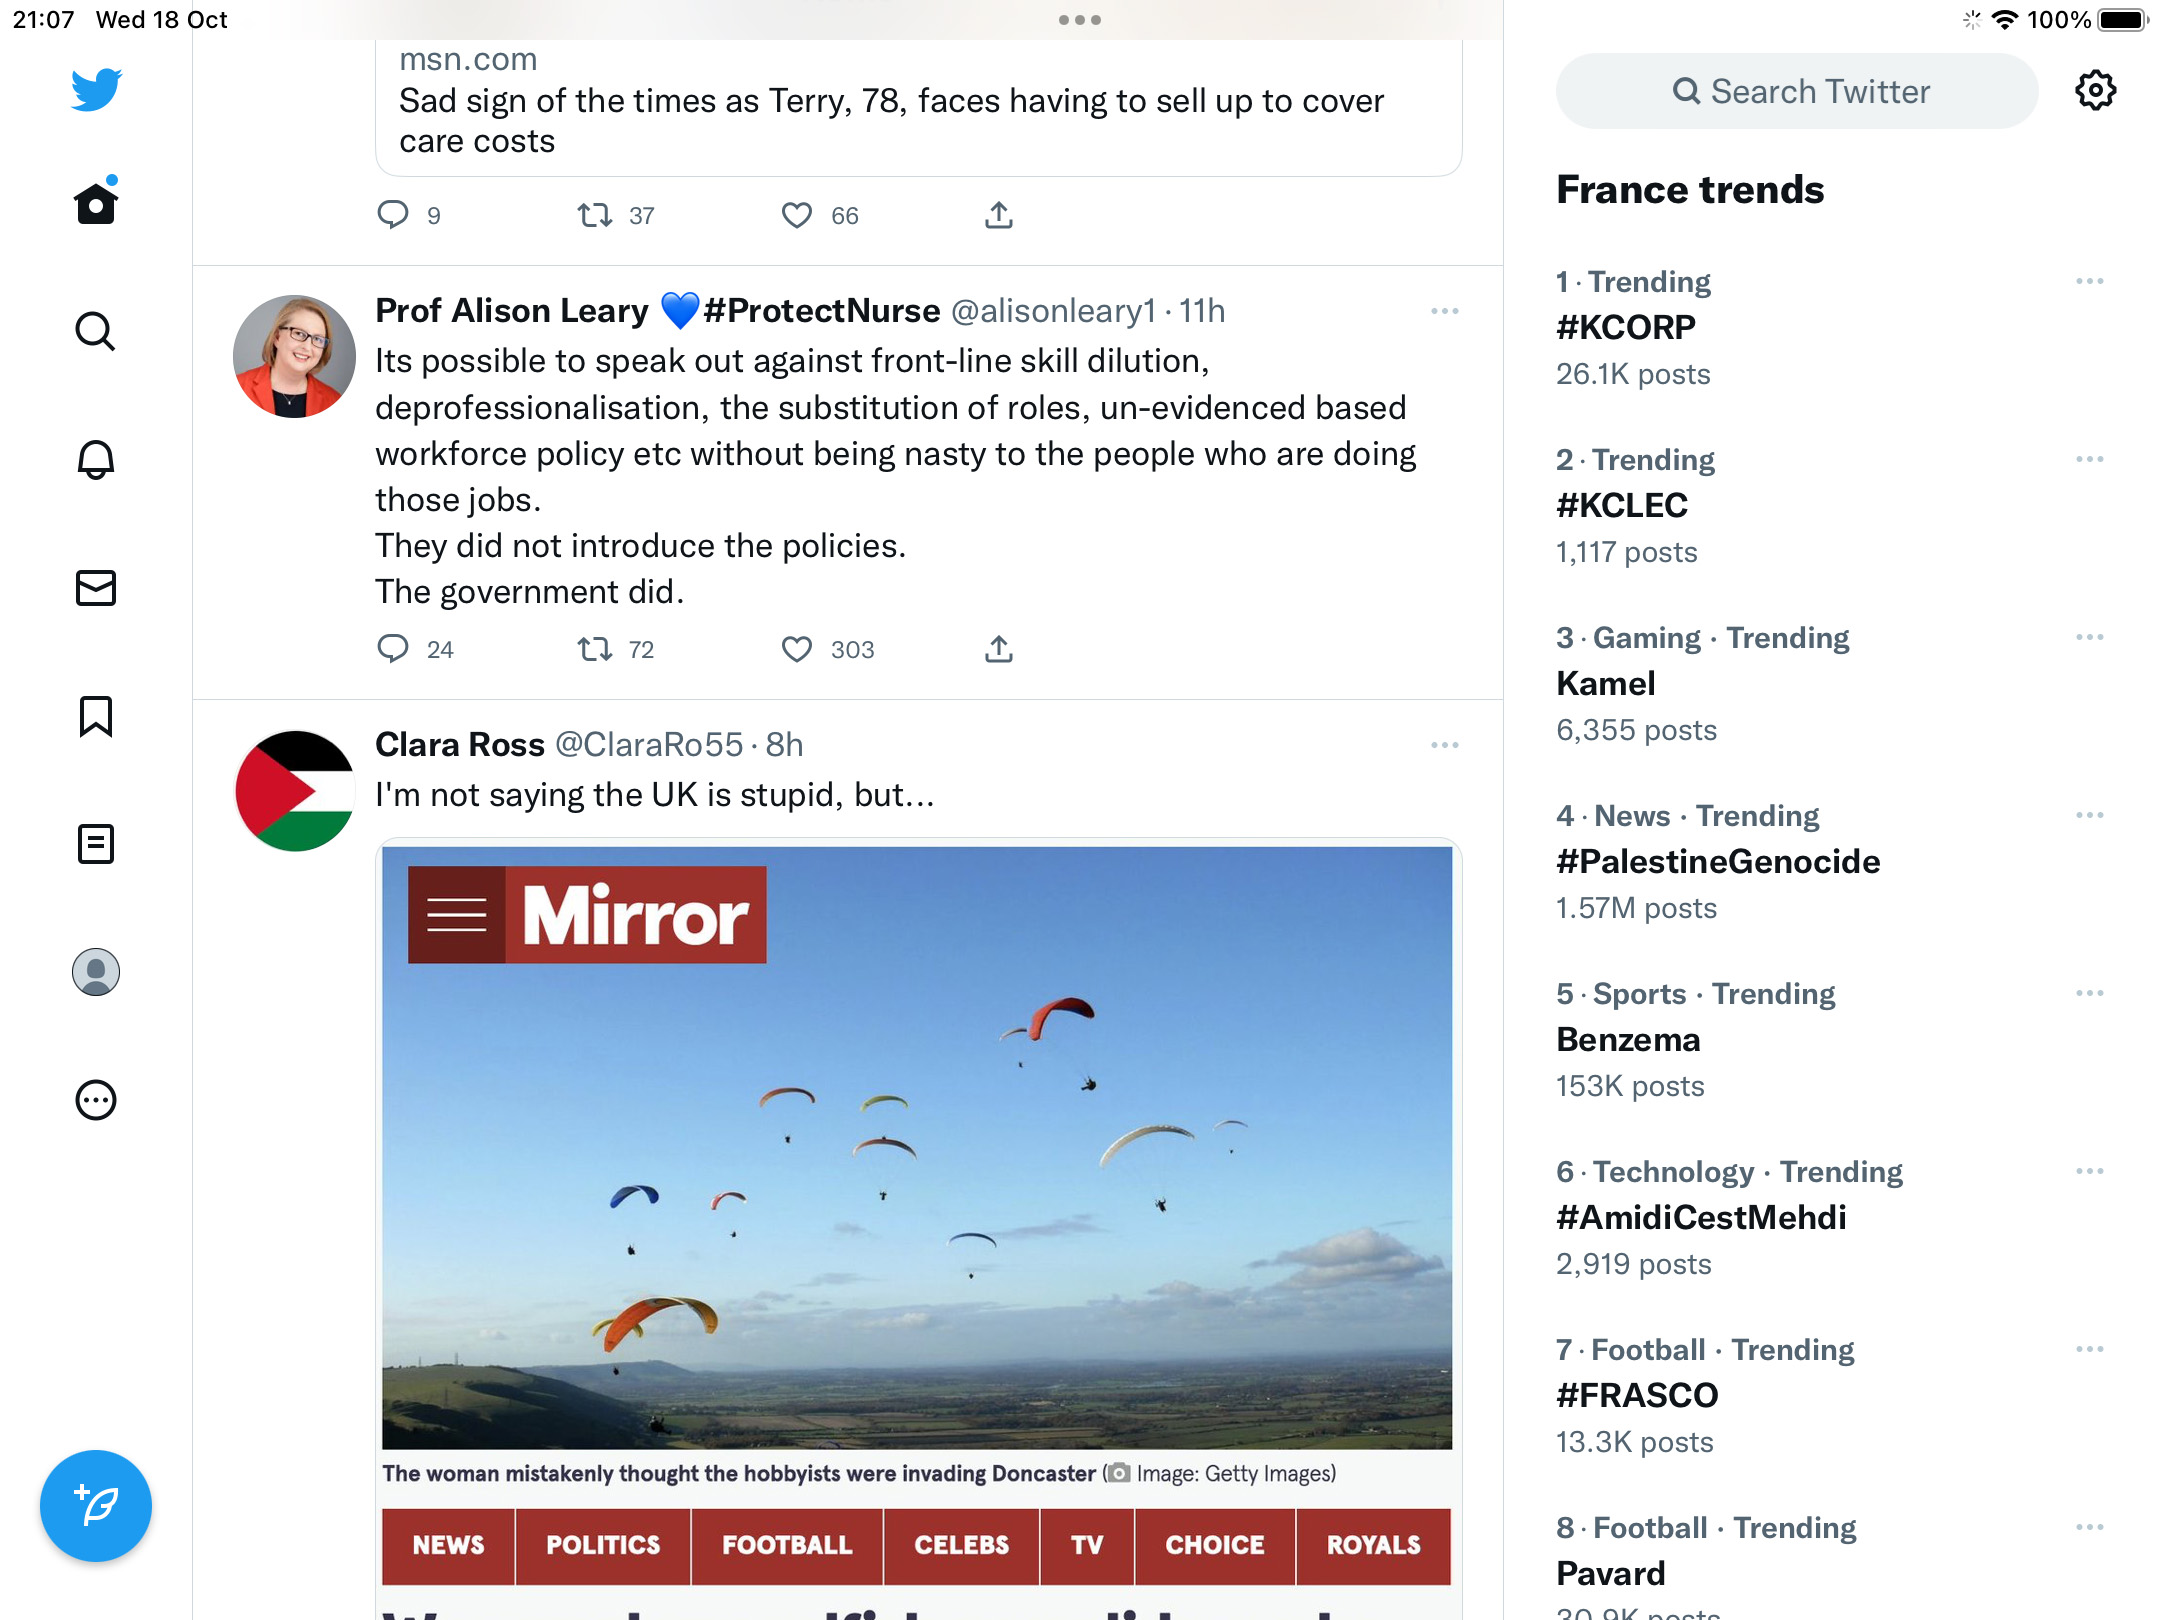Retweet Prof Alison Leary's tweet
Viewport: 2160px width, 1620px height.
[x=595, y=649]
